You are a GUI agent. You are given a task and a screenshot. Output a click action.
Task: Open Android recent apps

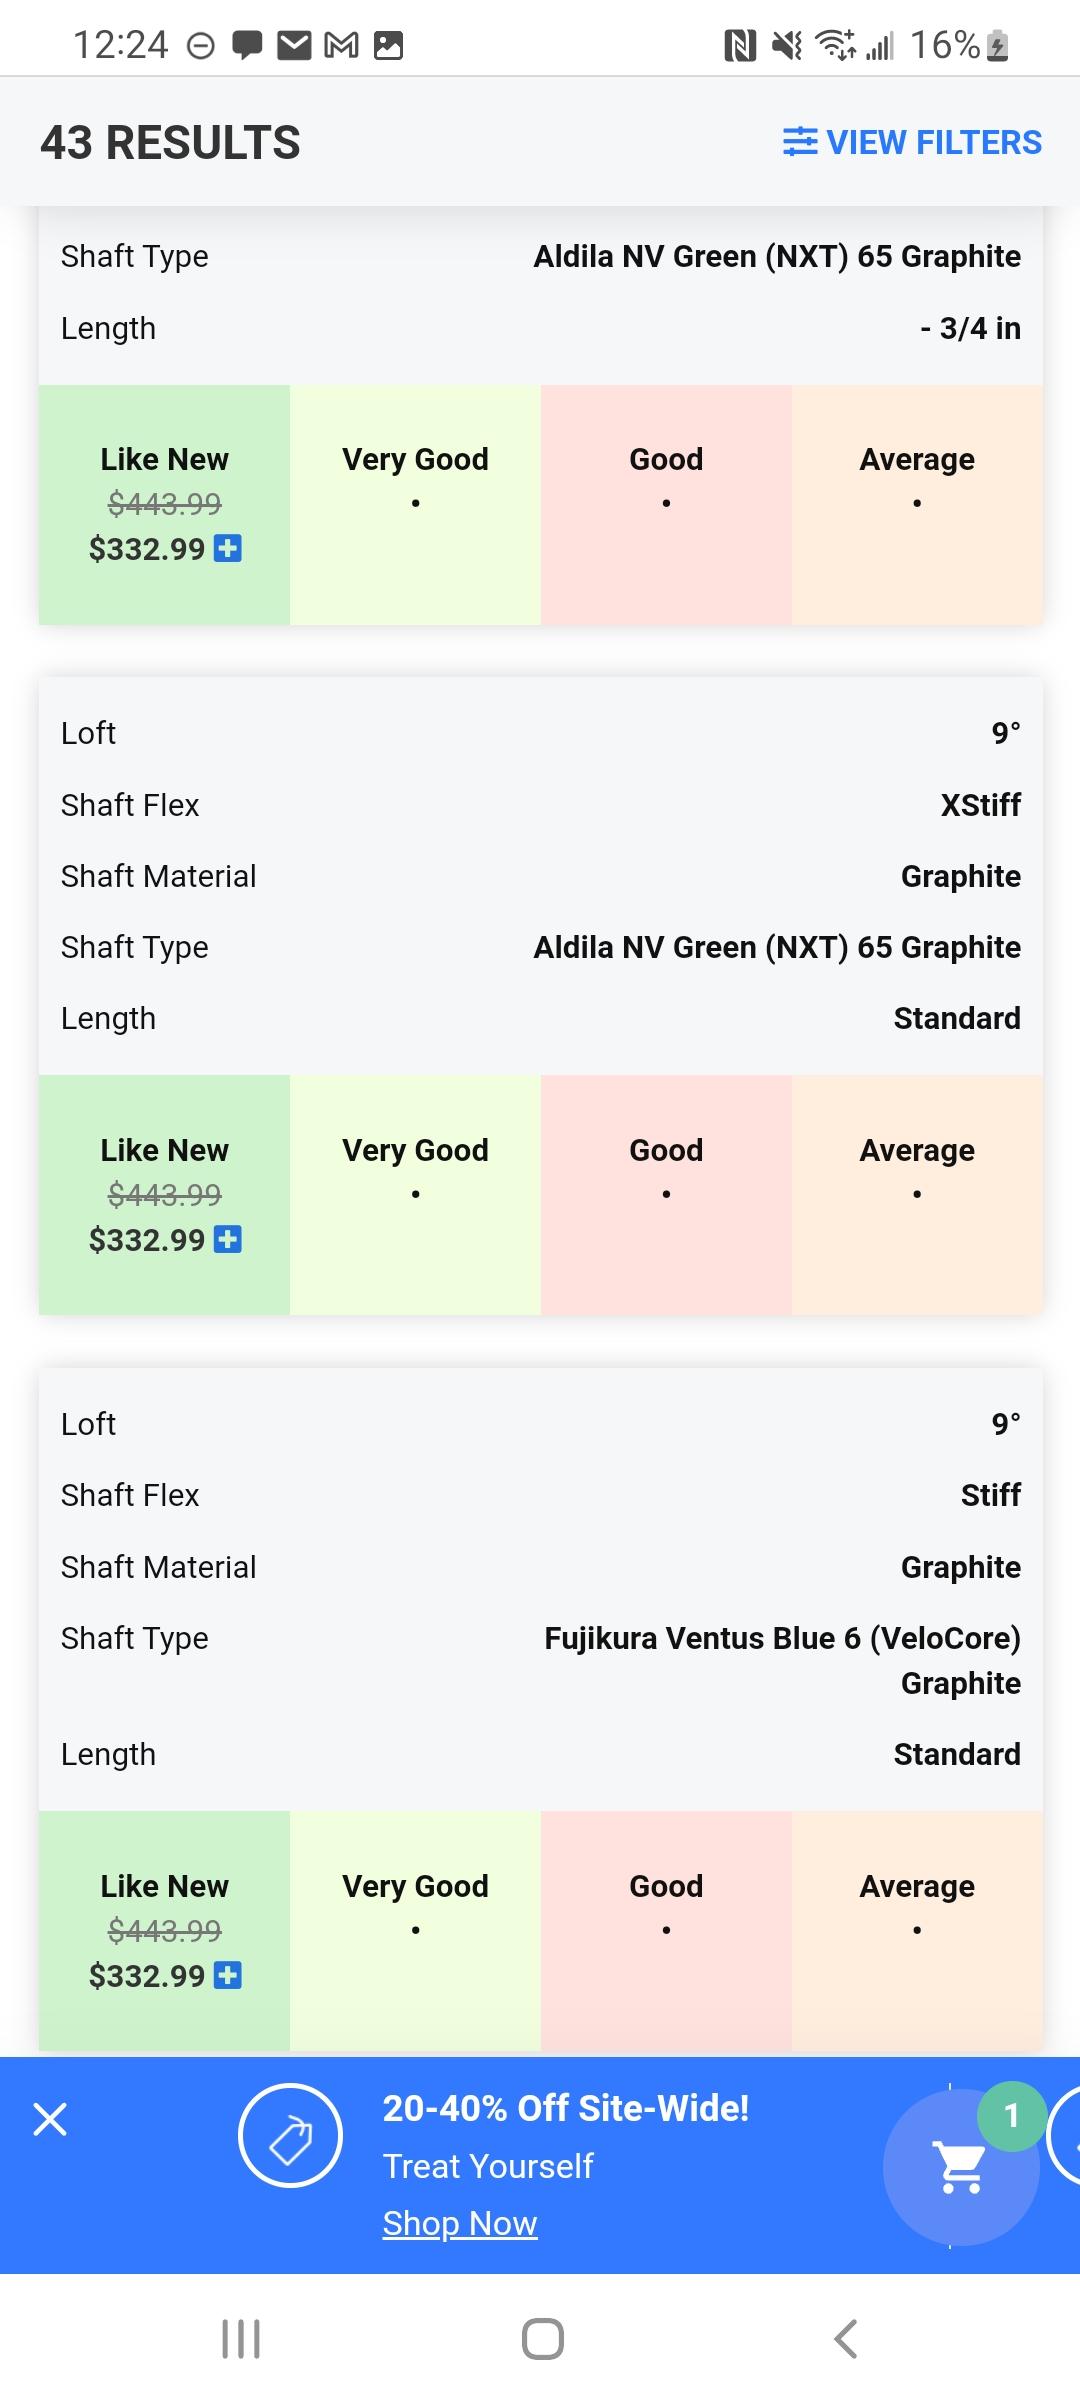coord(240,2339)
